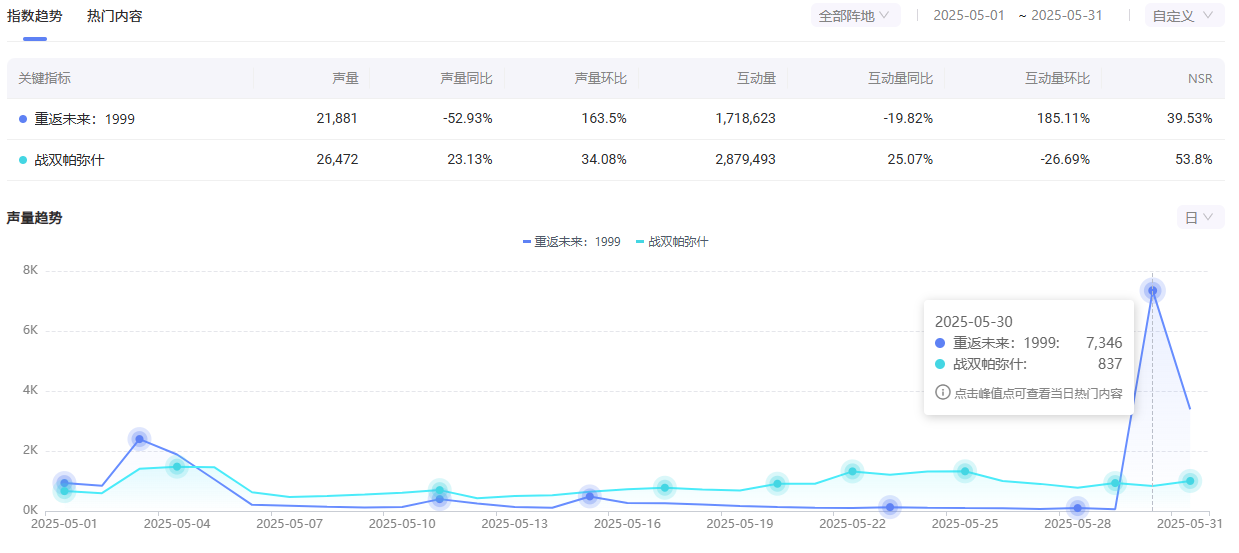
Task: Click the 34.08% 声量环比 value
Action: [603, 159]
